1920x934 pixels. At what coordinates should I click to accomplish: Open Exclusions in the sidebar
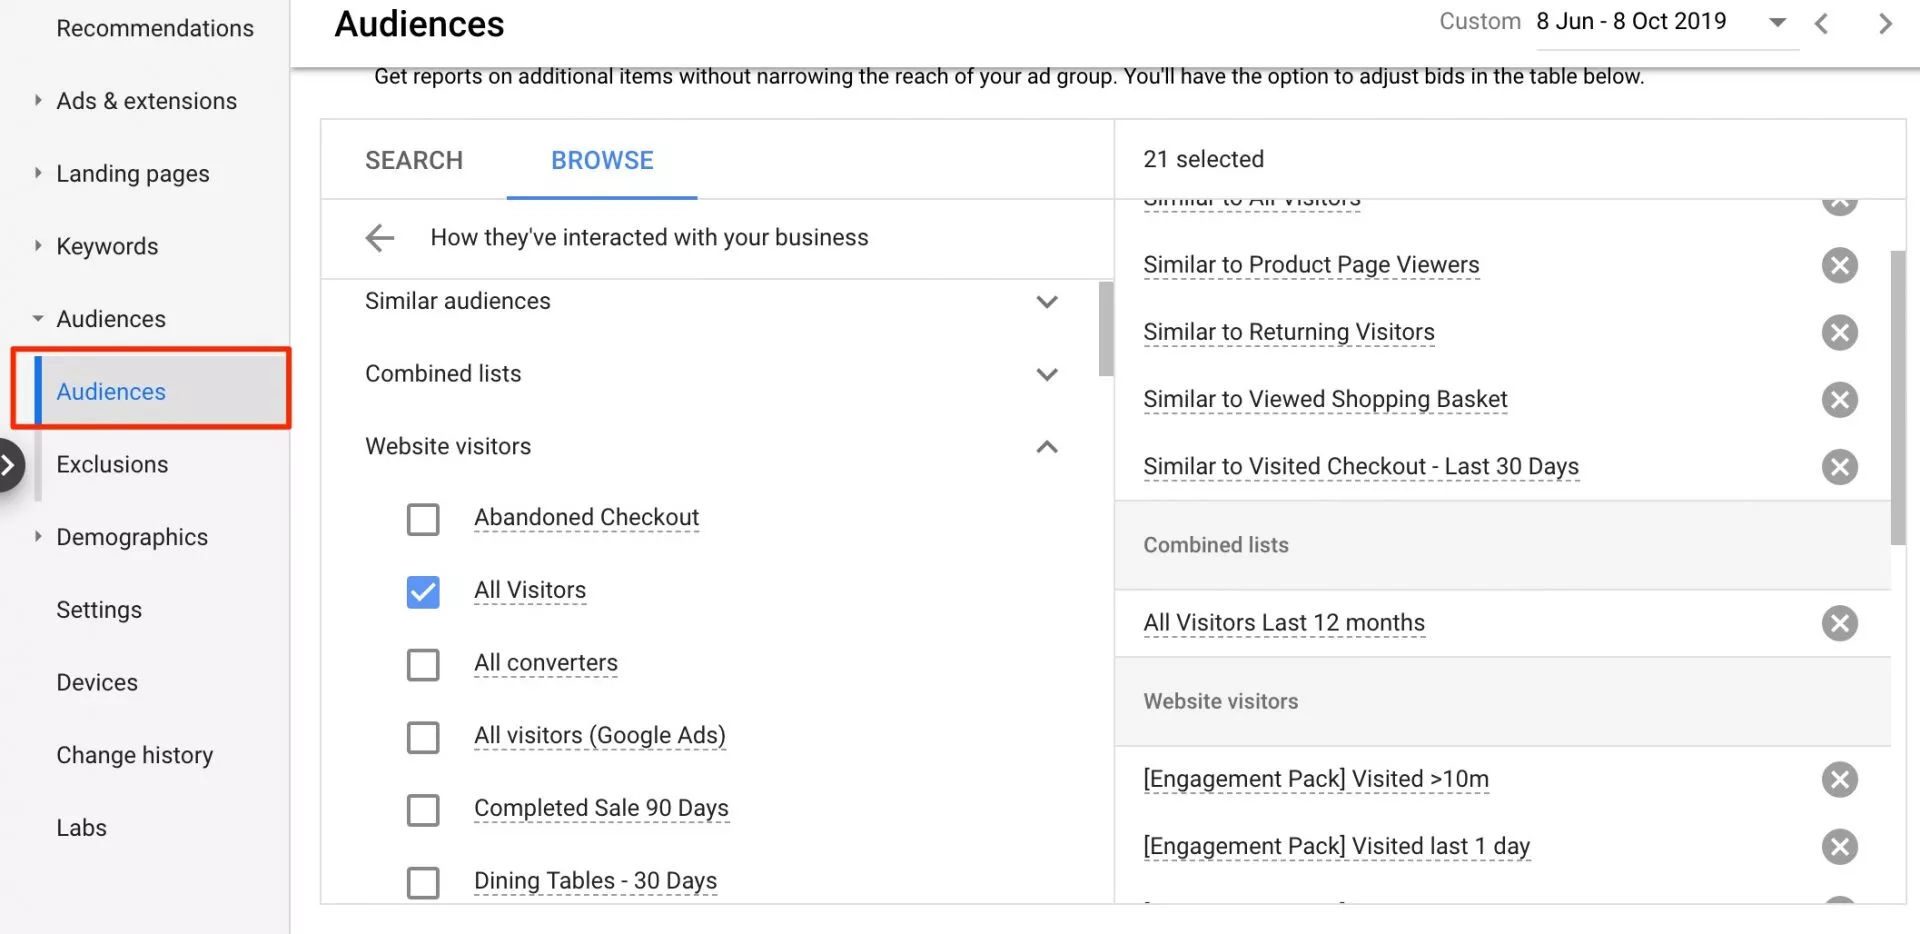[x=112, y=465]
